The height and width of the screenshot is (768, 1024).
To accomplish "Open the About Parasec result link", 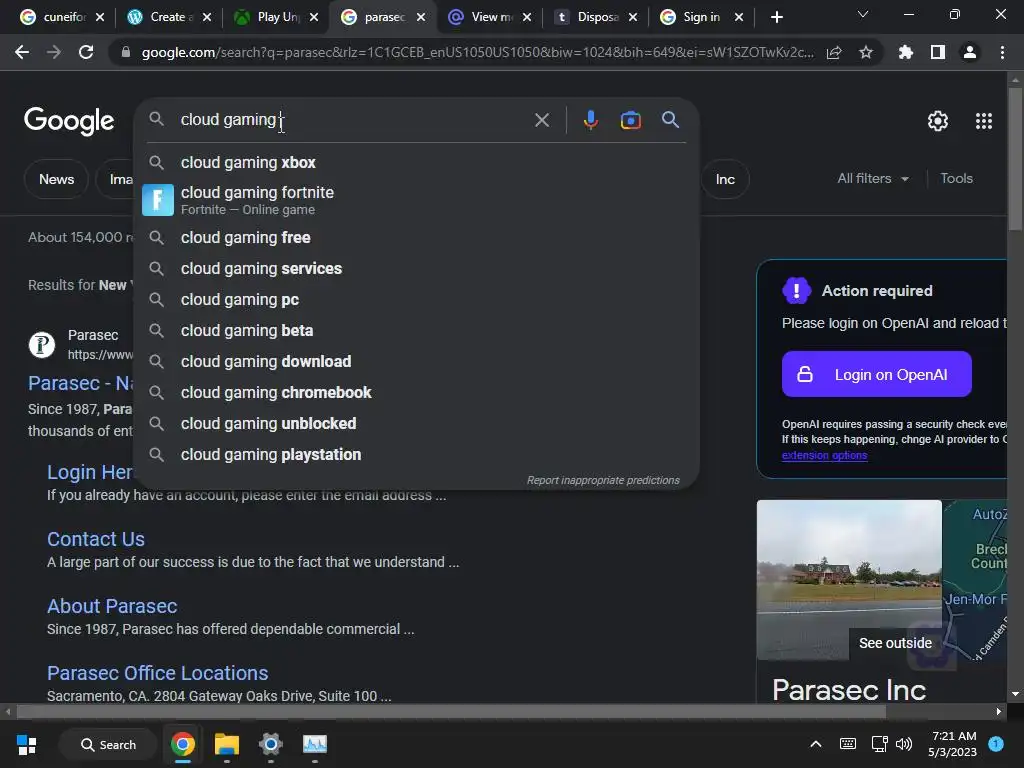I will 112,606.
